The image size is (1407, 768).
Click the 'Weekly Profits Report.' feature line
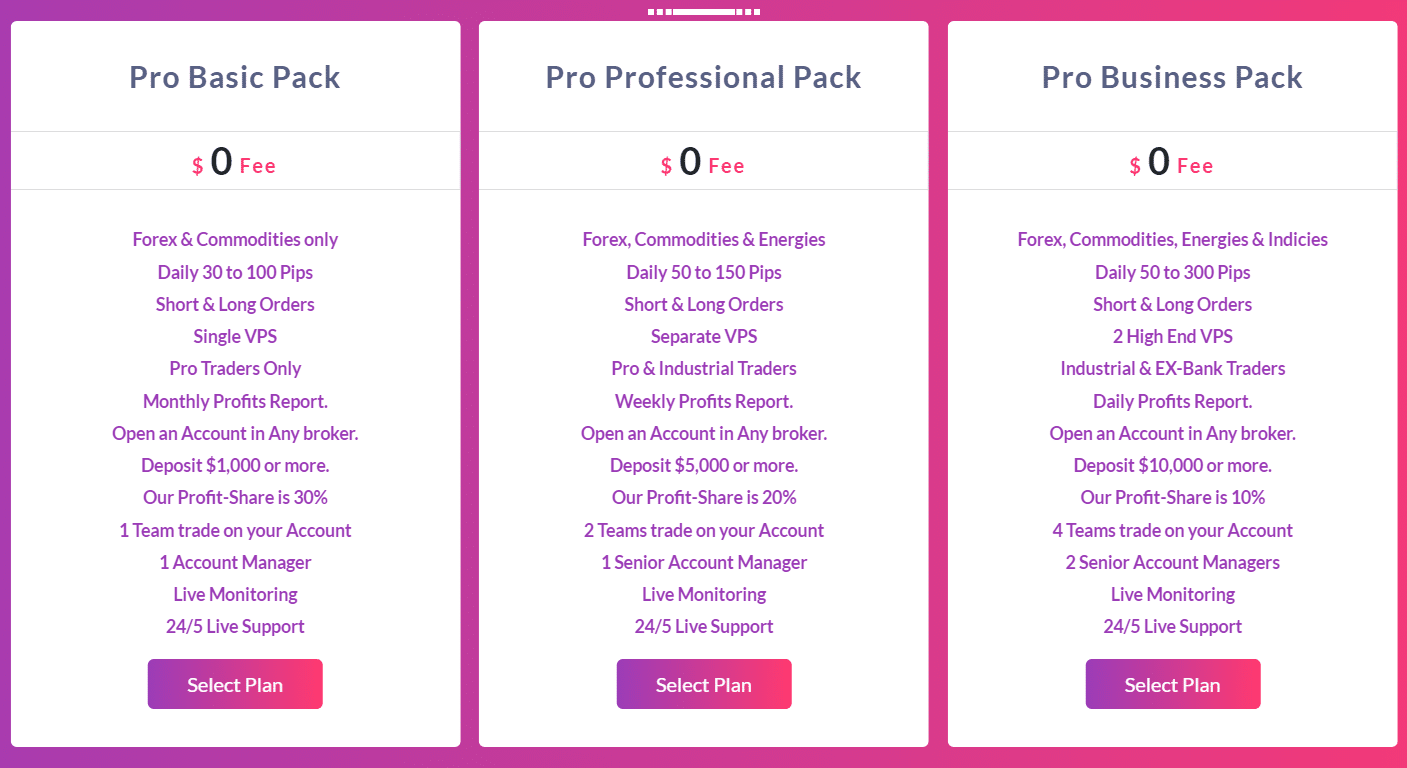703,401
